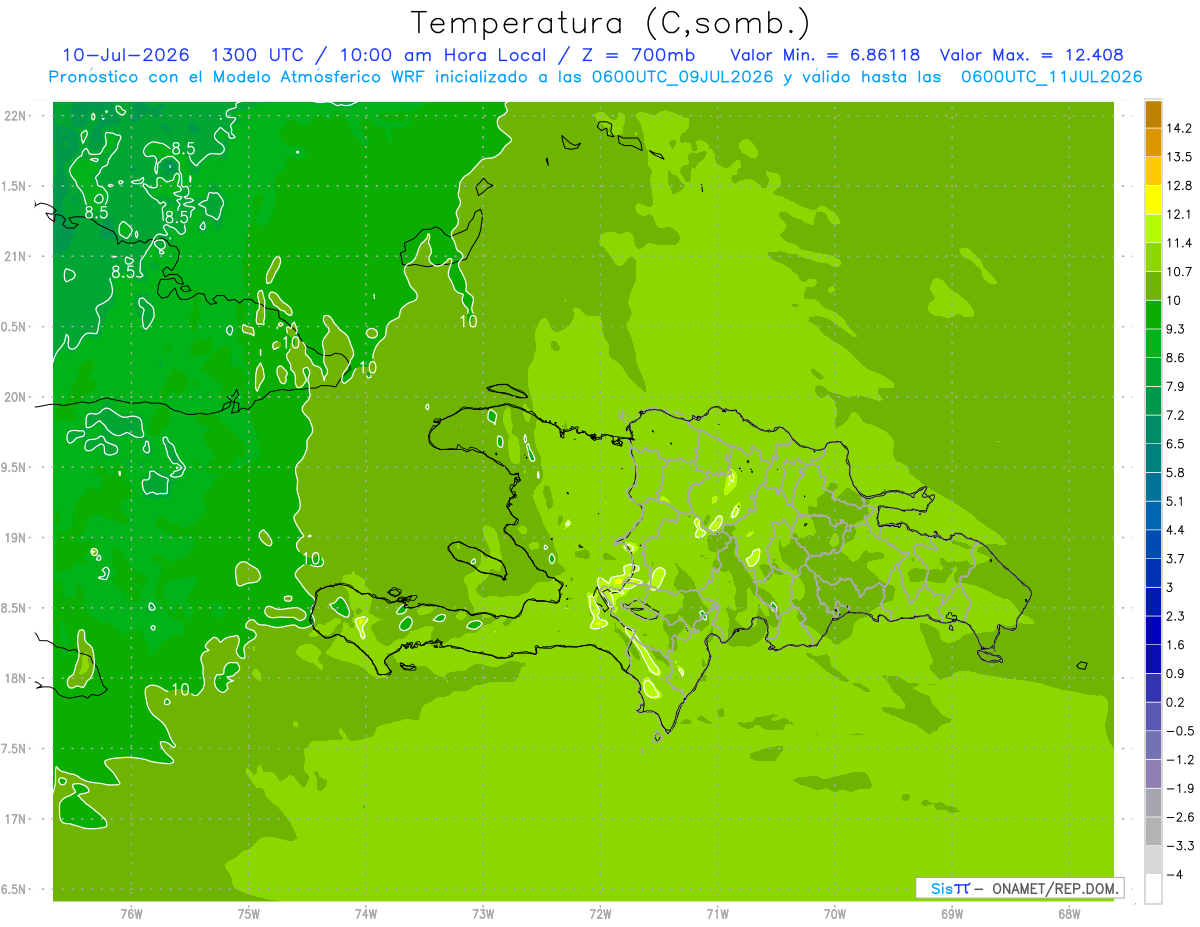Select the "Z = 700mb" level text
Screen dimensions: 1200x927
(x=639, y=55)
